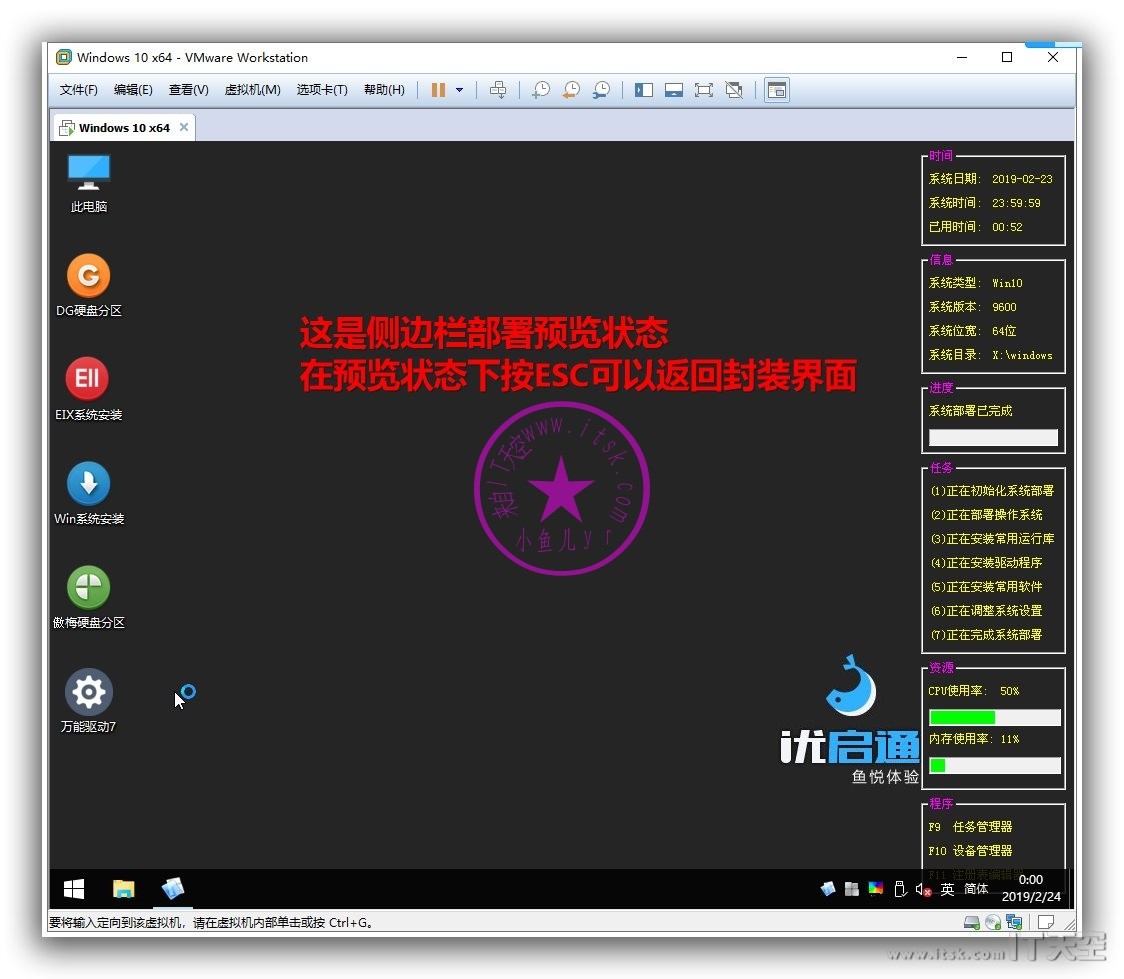This screenshot has height=979, width=1124.
Task: Click task (5)正在安装常用软件
Action: 986,587
